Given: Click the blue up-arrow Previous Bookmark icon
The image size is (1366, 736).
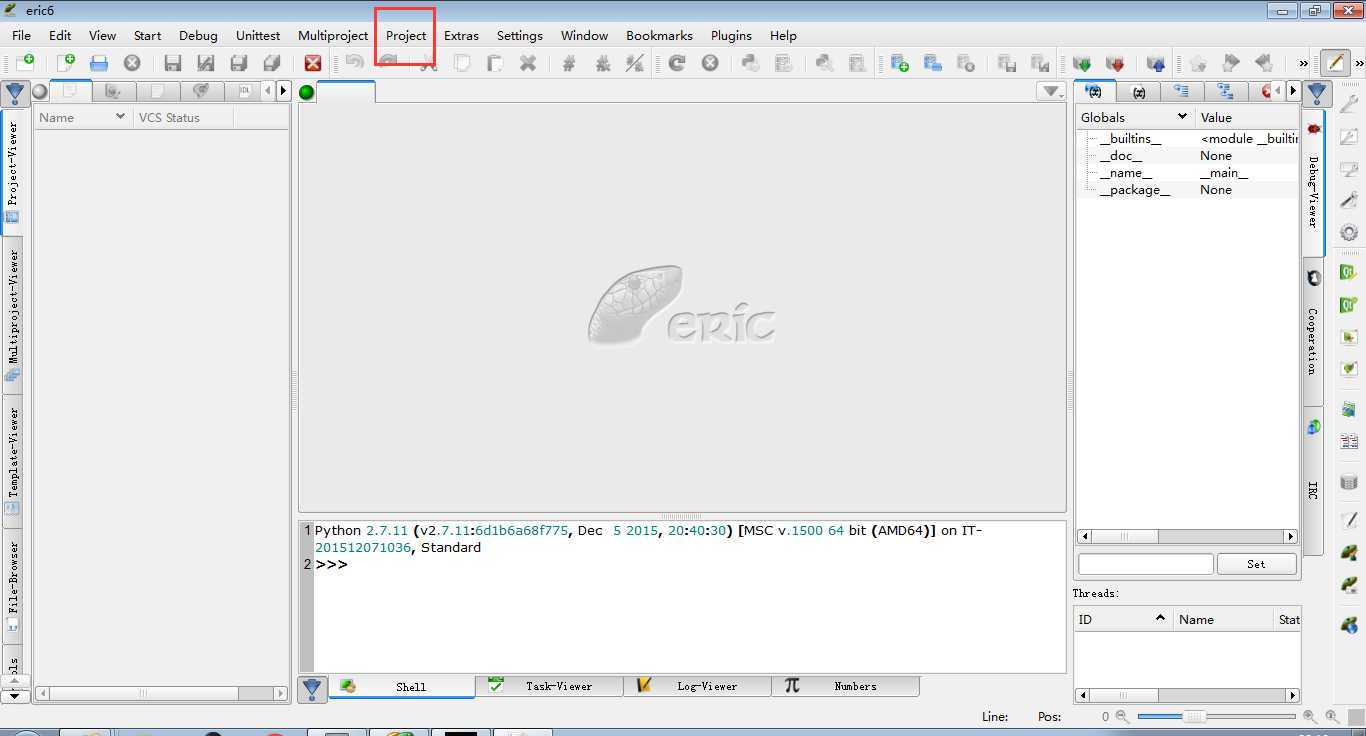Looking at the screenshot, I should click(x=1156, y=63).
